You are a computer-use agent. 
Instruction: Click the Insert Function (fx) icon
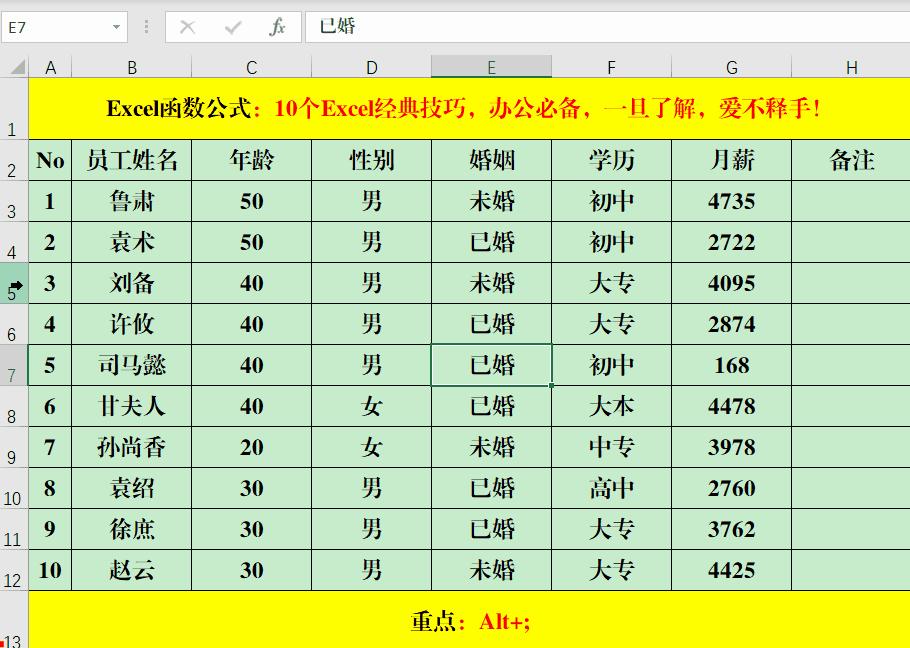[x=277, y=27]
